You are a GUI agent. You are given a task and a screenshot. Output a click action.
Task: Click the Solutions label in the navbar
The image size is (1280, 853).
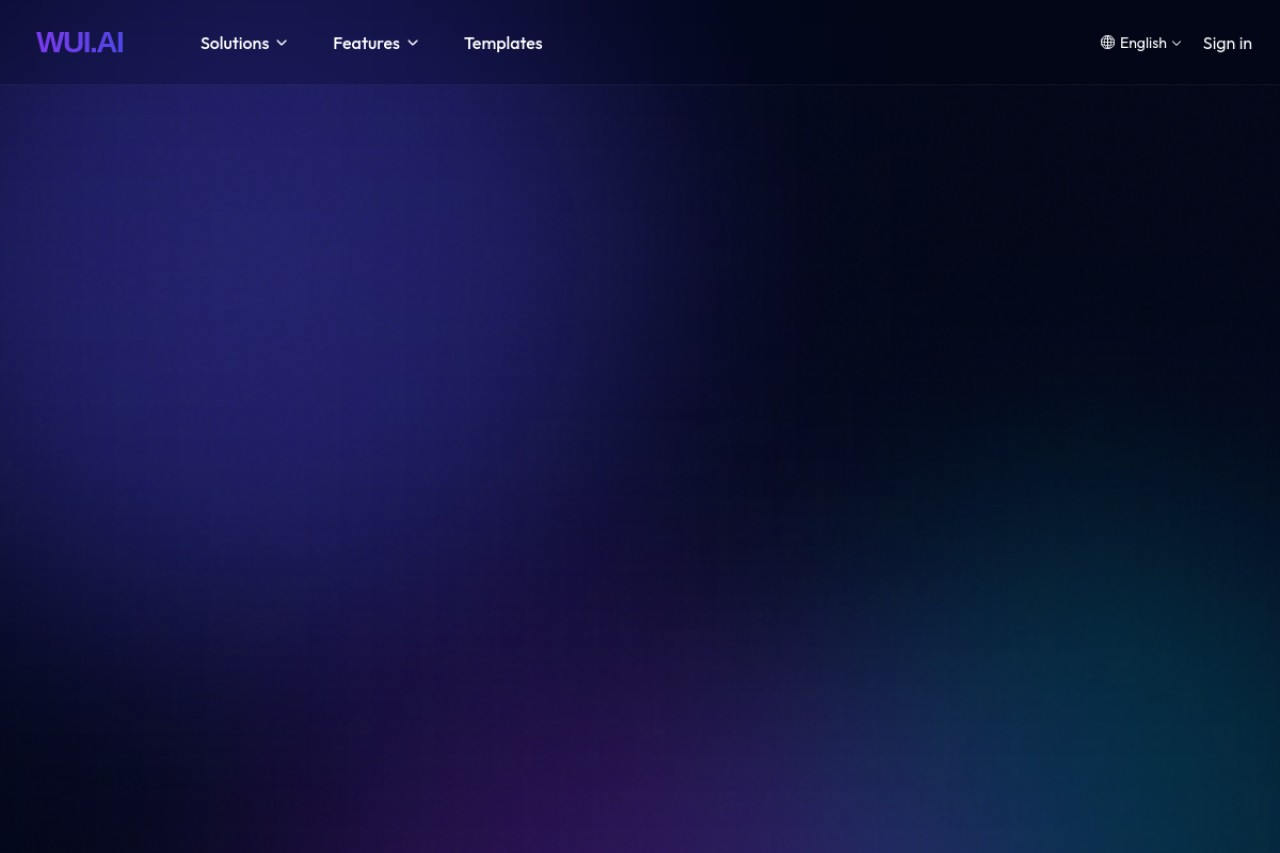(x=235, y=43)
